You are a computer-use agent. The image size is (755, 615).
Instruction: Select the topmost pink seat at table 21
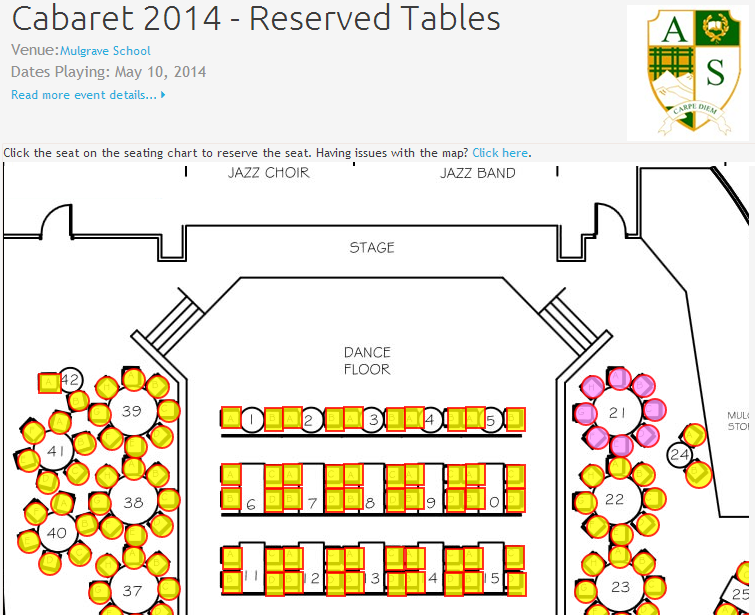619,378
